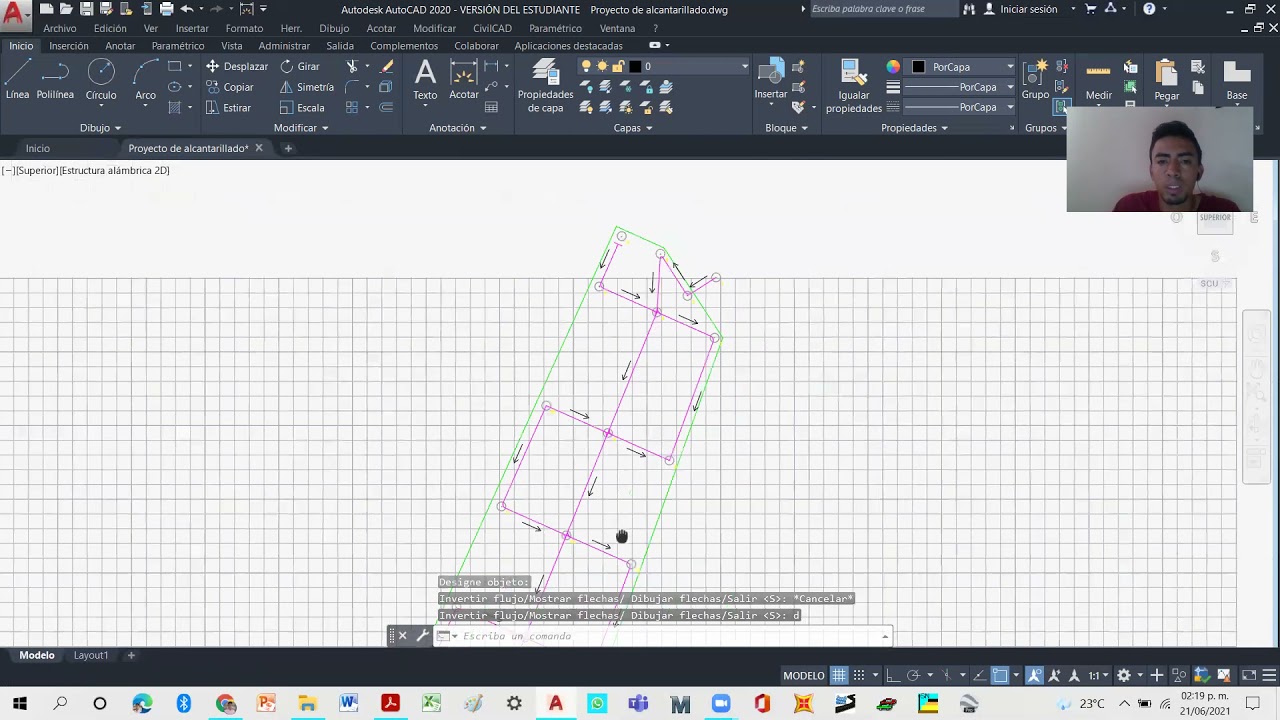Open the Texto annotation tool

click(425, 80)
